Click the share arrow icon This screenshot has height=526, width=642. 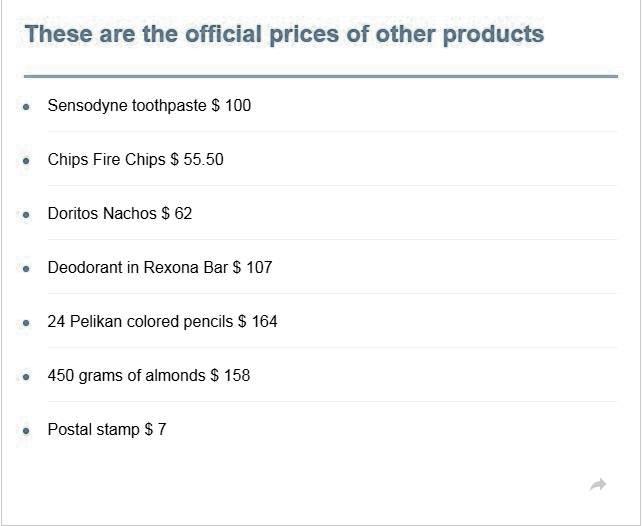[x=598, y=485]
